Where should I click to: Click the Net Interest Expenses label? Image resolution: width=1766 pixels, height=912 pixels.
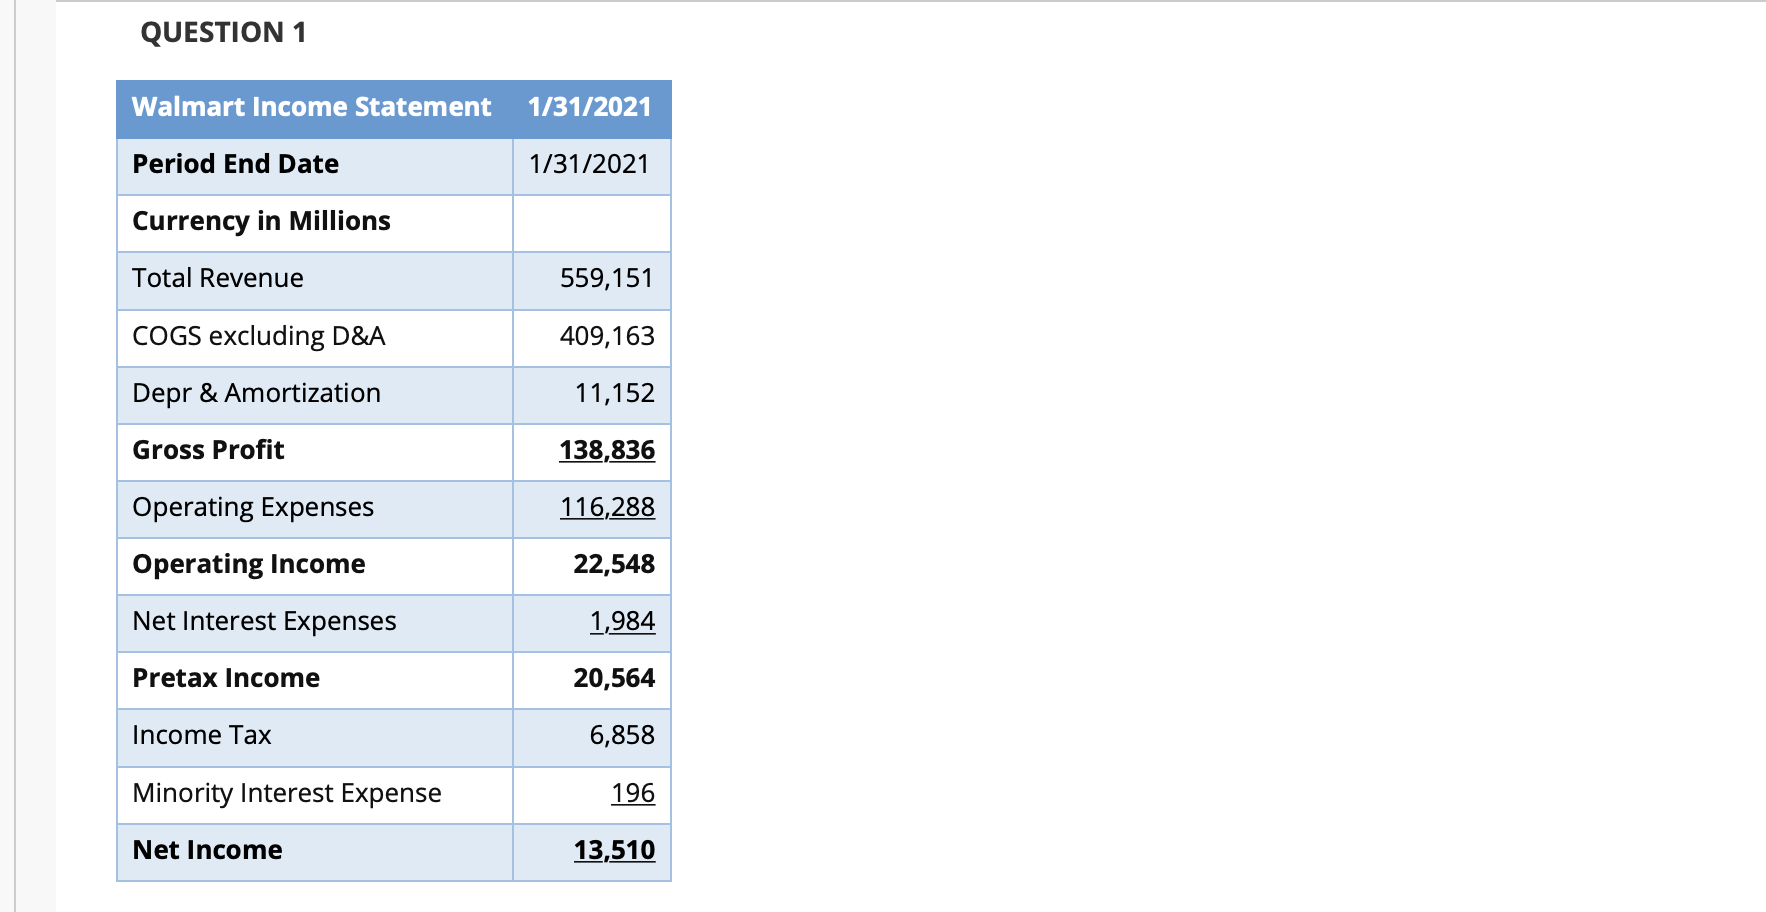[x=265, y=621]
